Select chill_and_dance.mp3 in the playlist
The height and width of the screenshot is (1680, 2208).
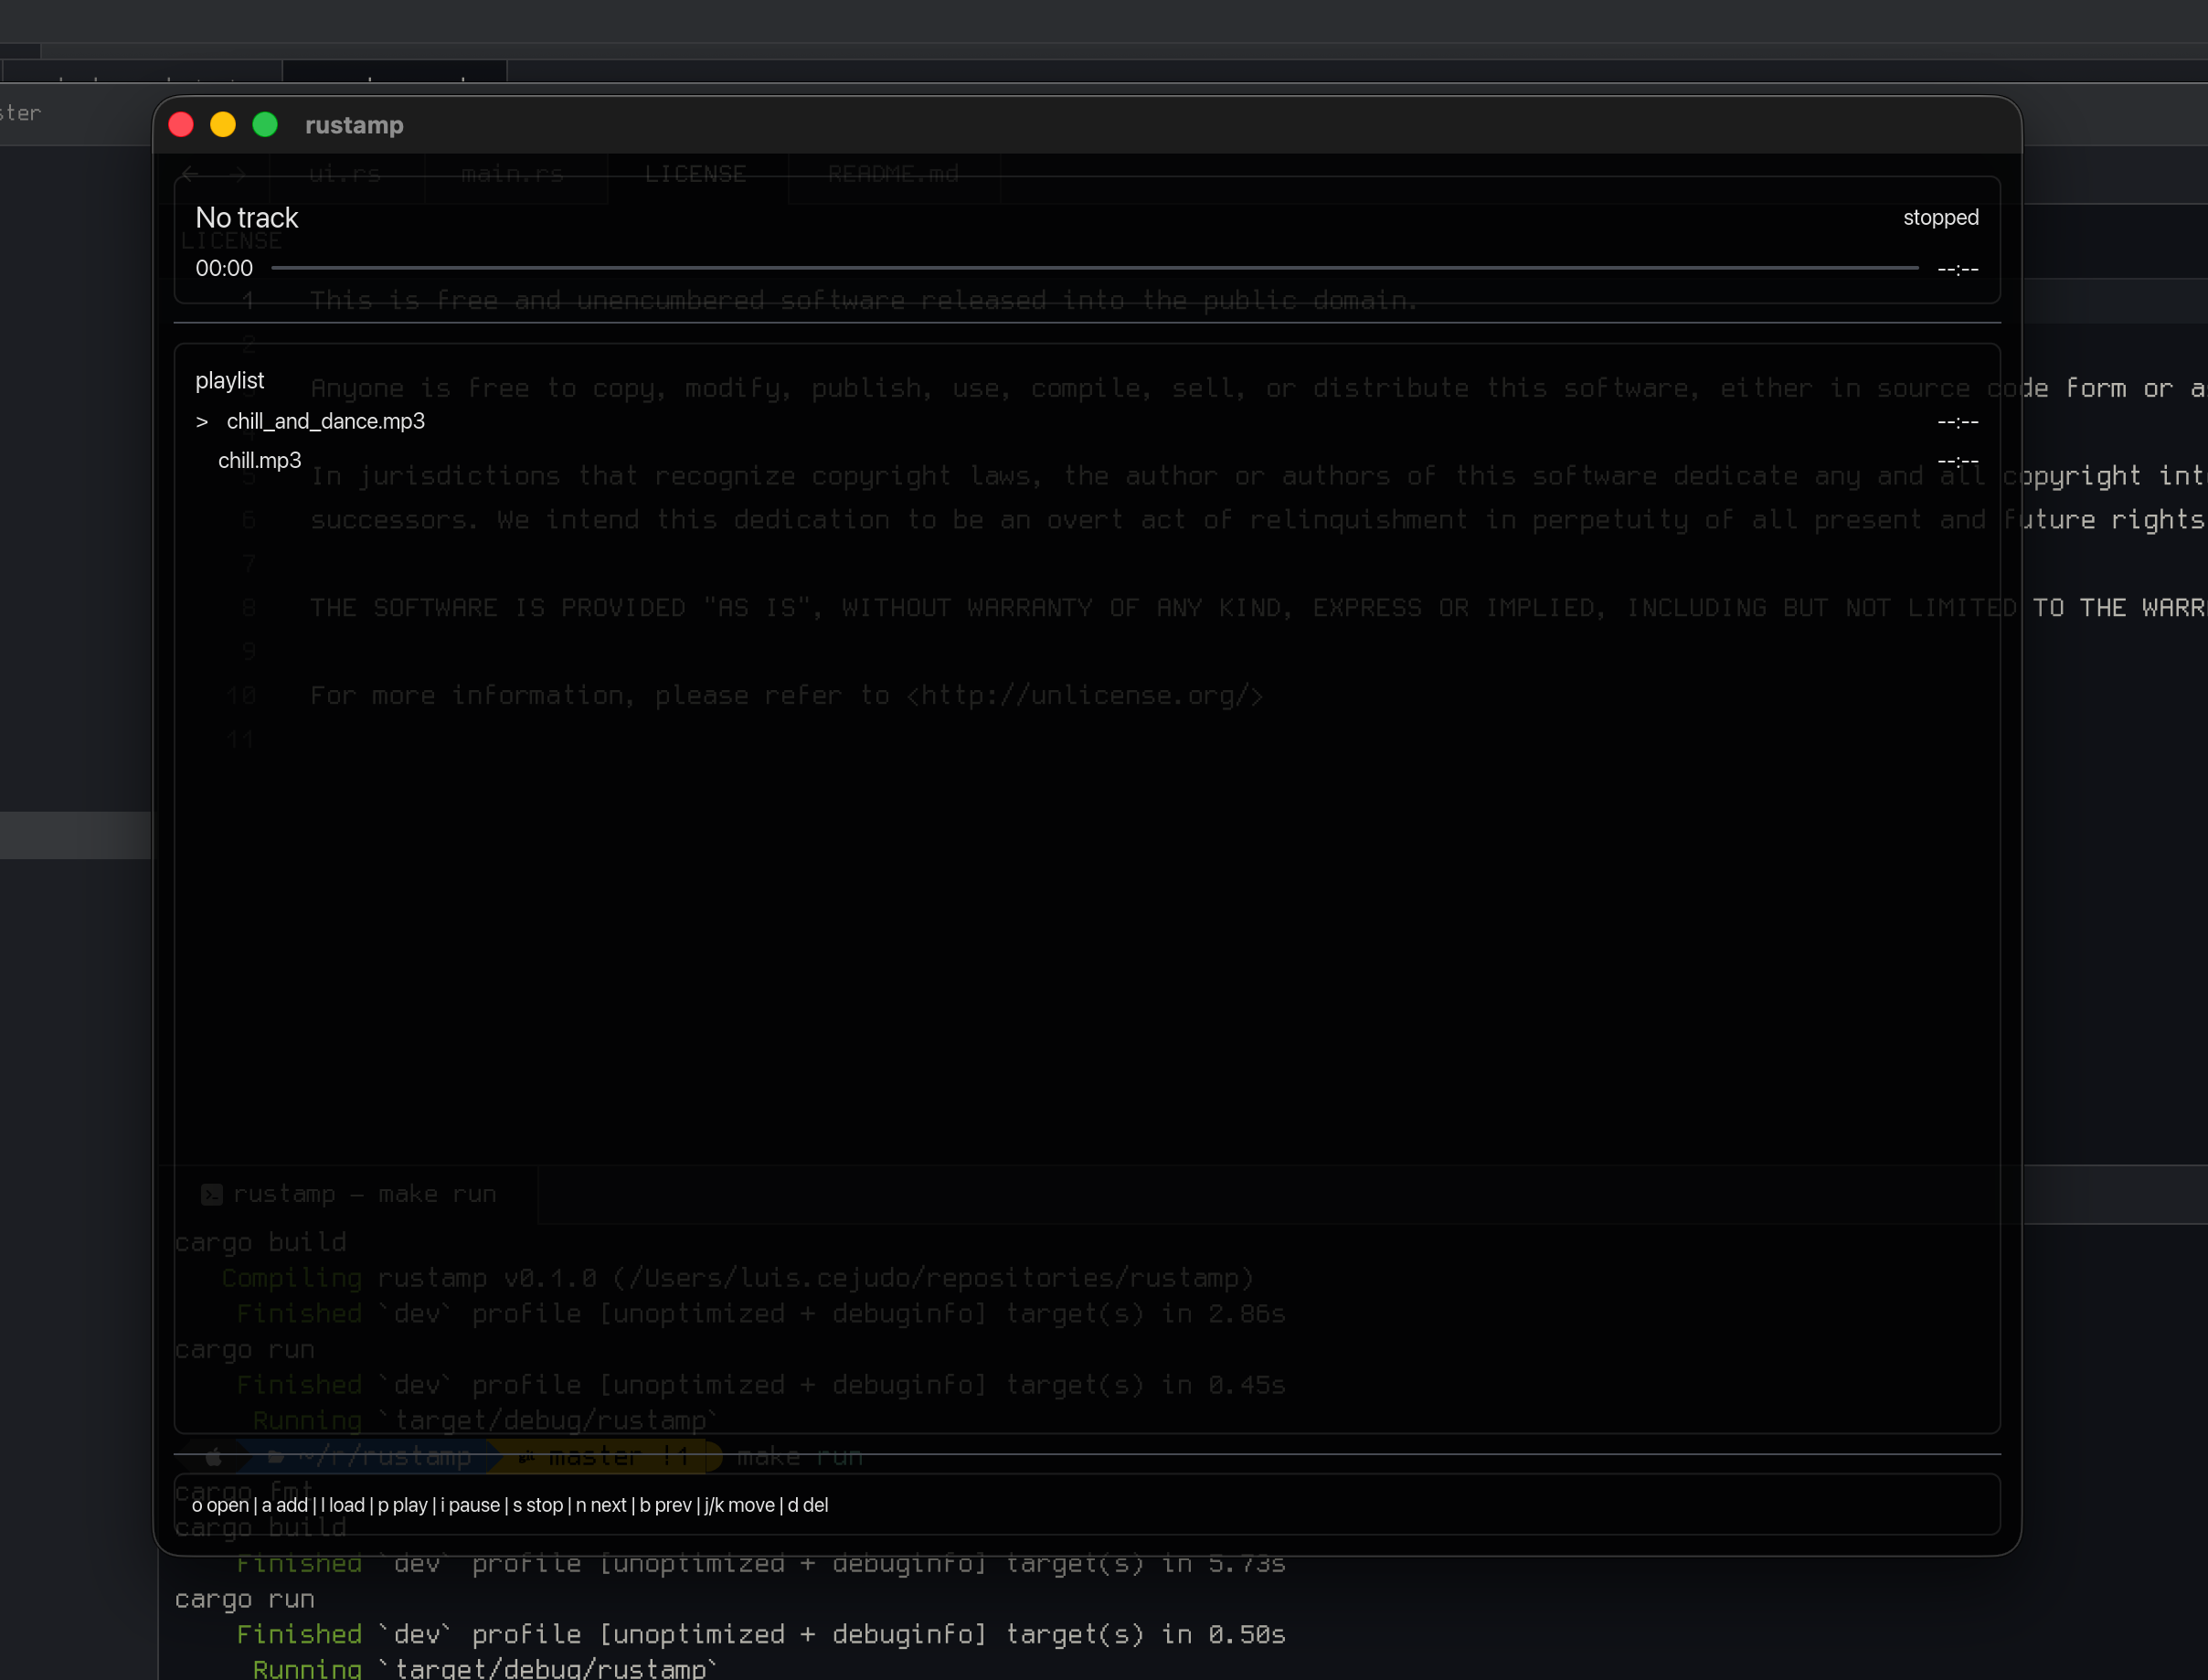(325, 421)
